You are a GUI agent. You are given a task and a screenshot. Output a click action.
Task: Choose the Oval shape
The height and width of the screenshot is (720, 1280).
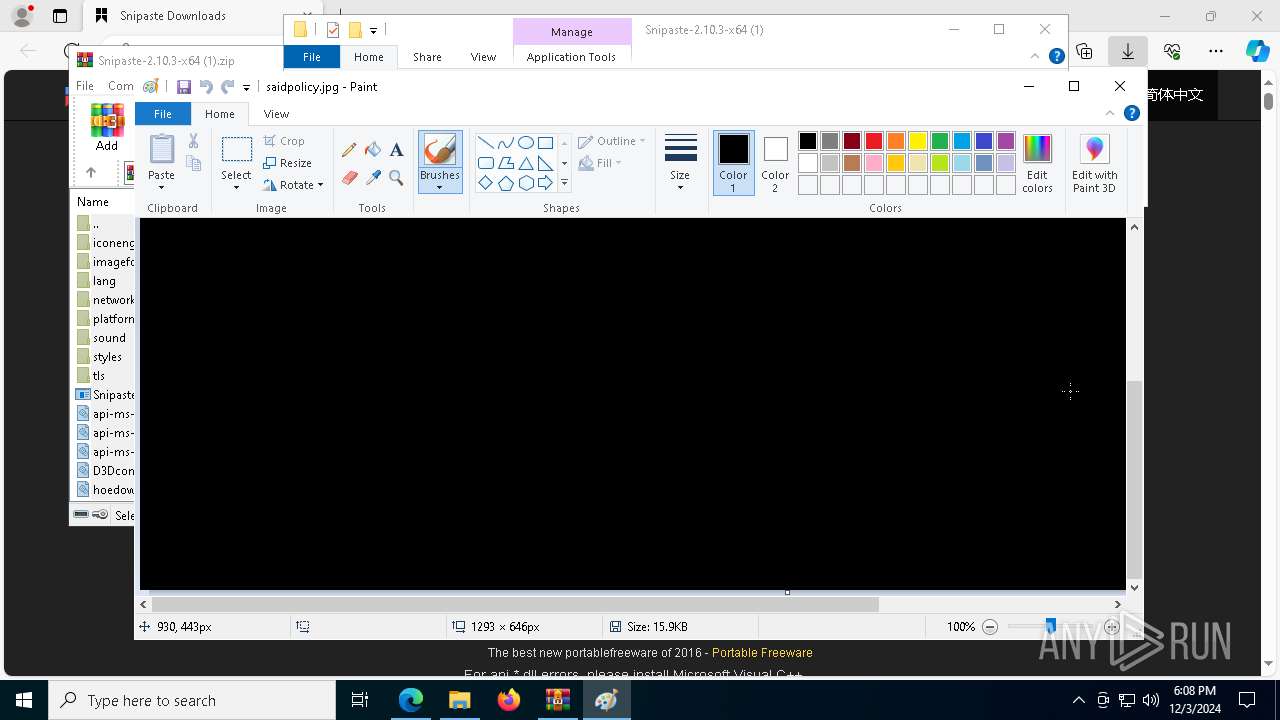pyautogui.click(x=525, y=143)
